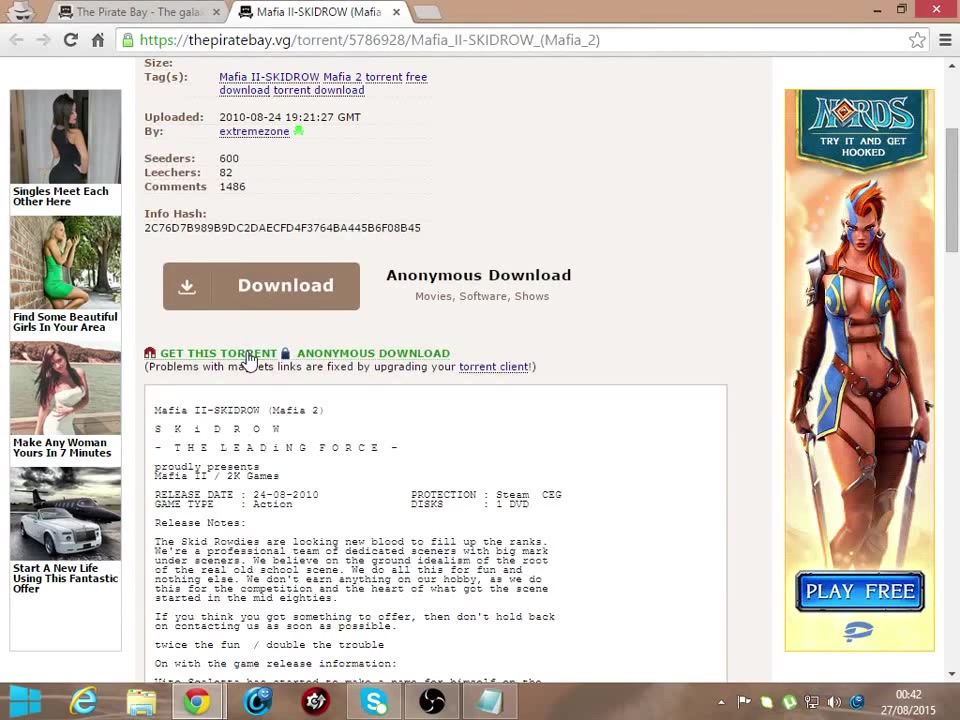The image size is (960, 720).
Task: Open the volume speaker tray icon
Action: point(834,702)
